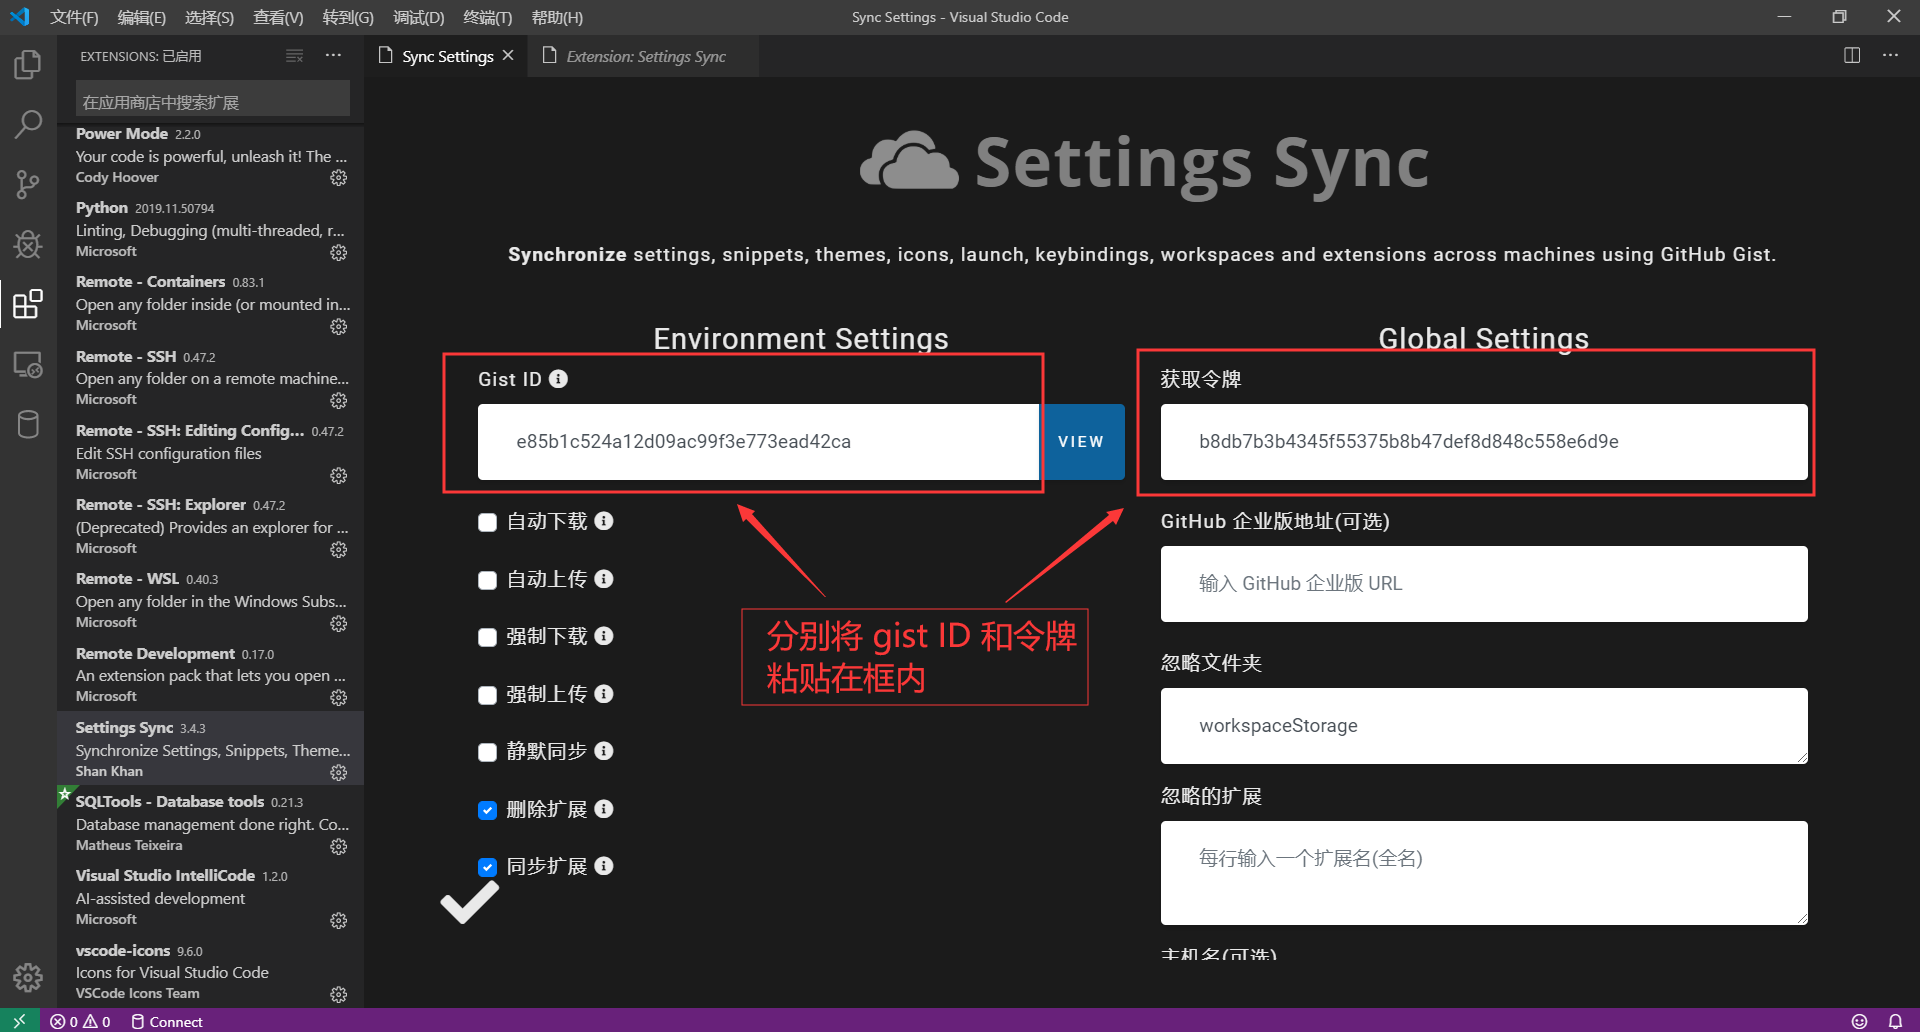Open manage gear for Remote - SSH
This screenshot has width=1920, height=1032.
point(339,401)
